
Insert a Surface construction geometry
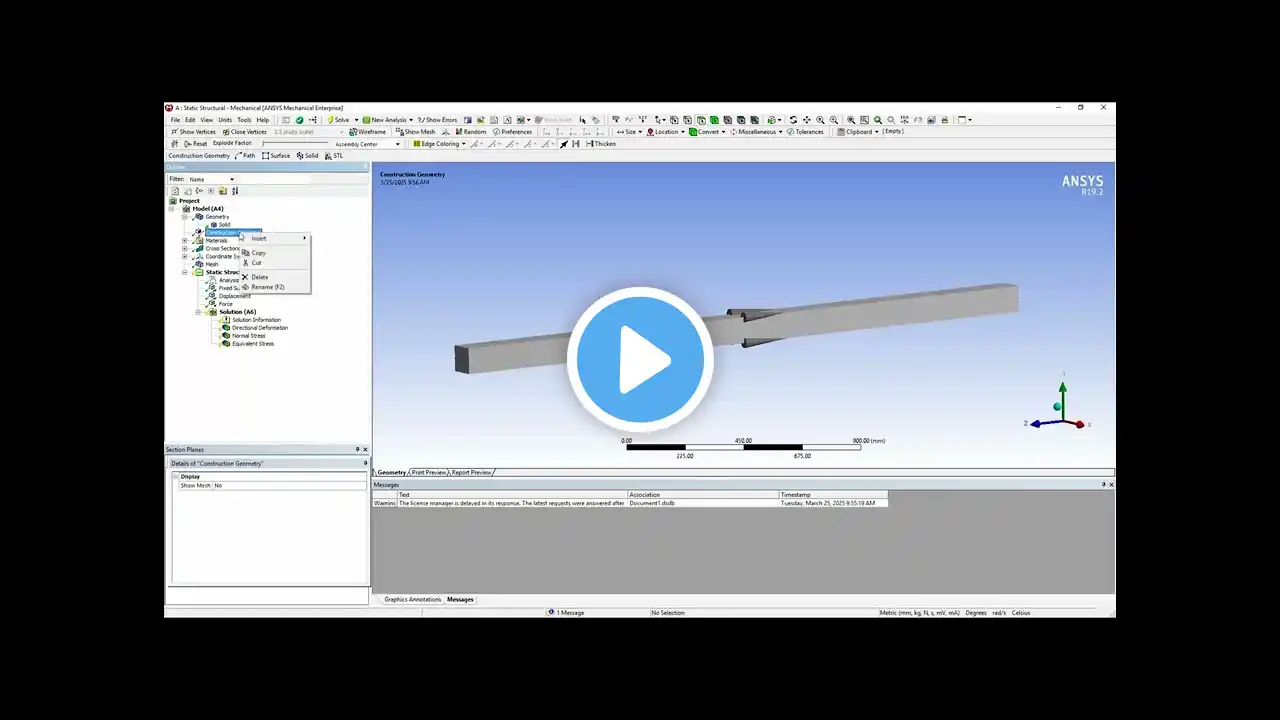point(276,156)
